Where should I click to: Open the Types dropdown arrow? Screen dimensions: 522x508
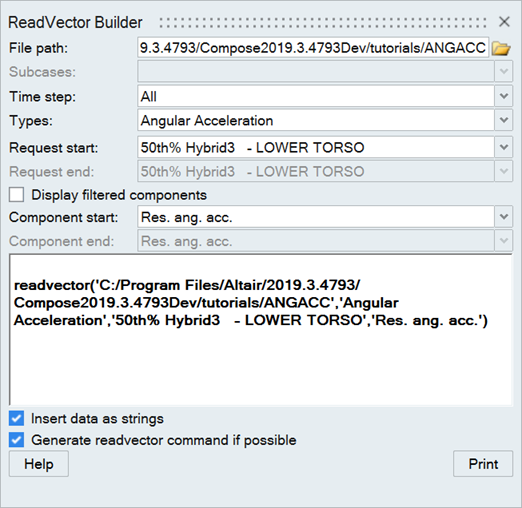point(504,120)
